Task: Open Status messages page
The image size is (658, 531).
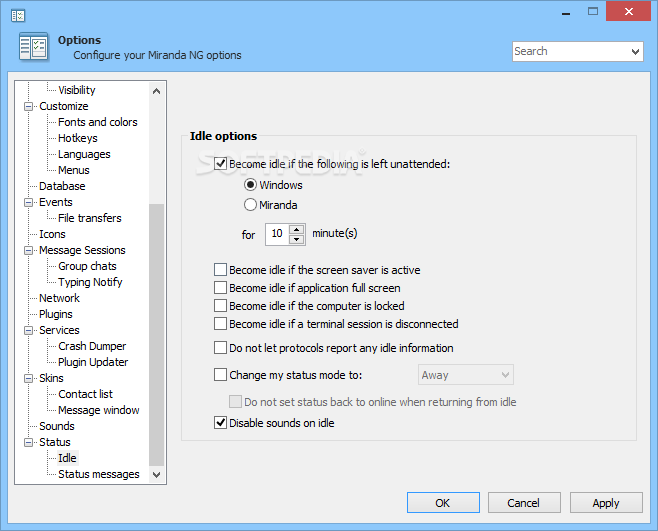Action: (x=99, y=474)
